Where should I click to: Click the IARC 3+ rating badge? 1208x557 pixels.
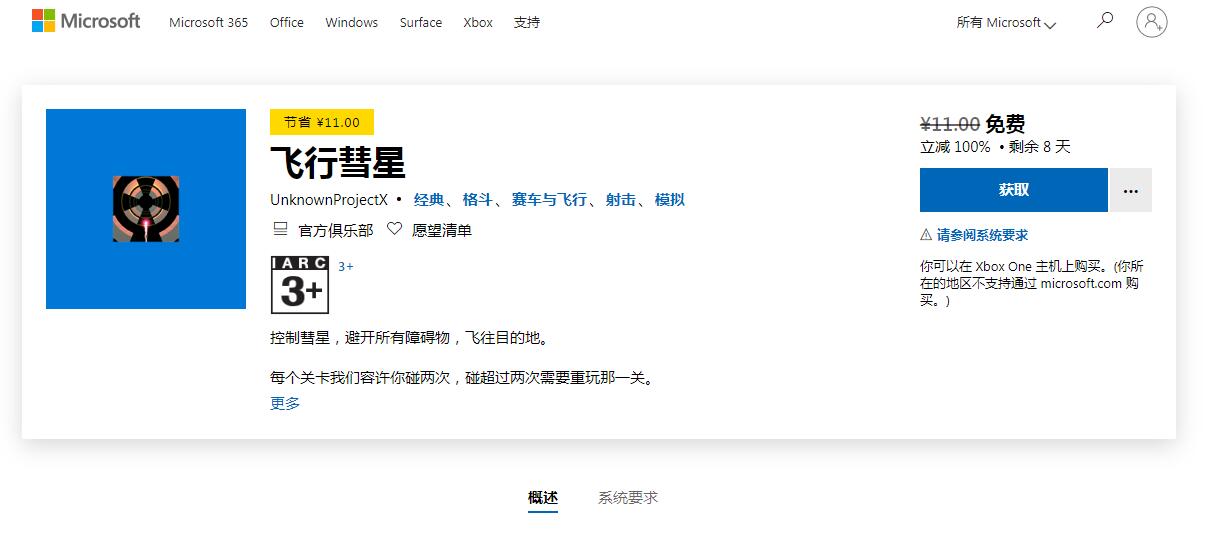(300, 285)
